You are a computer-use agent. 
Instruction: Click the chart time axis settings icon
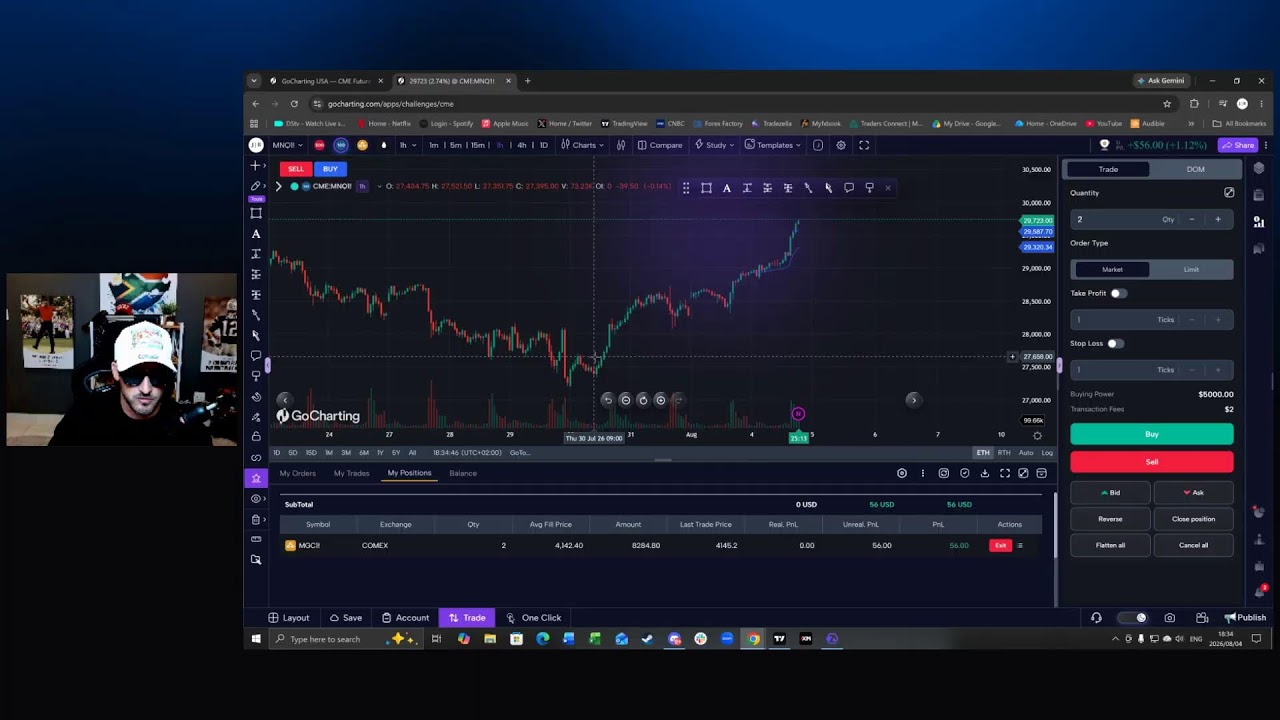[1037, 435]
